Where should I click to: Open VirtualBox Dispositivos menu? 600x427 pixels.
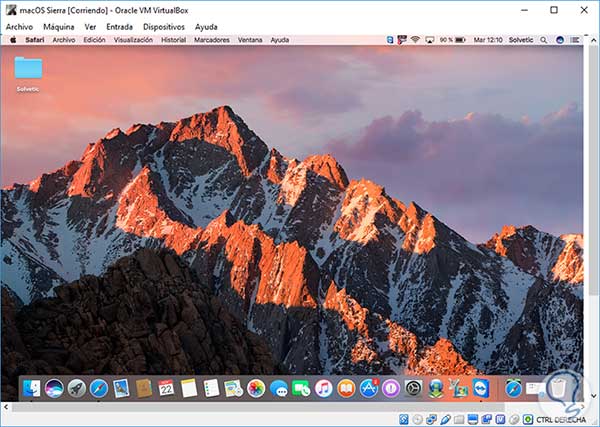(164, 27)
